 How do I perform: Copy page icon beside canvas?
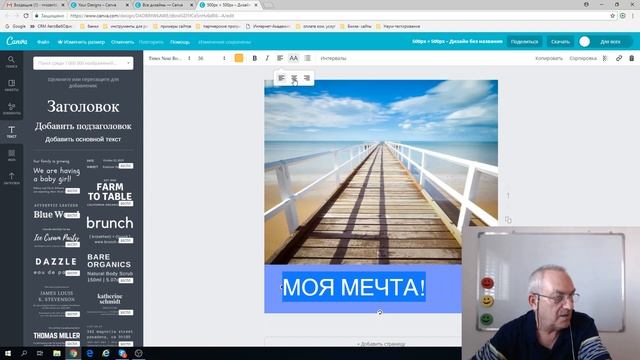click(508, 220)
